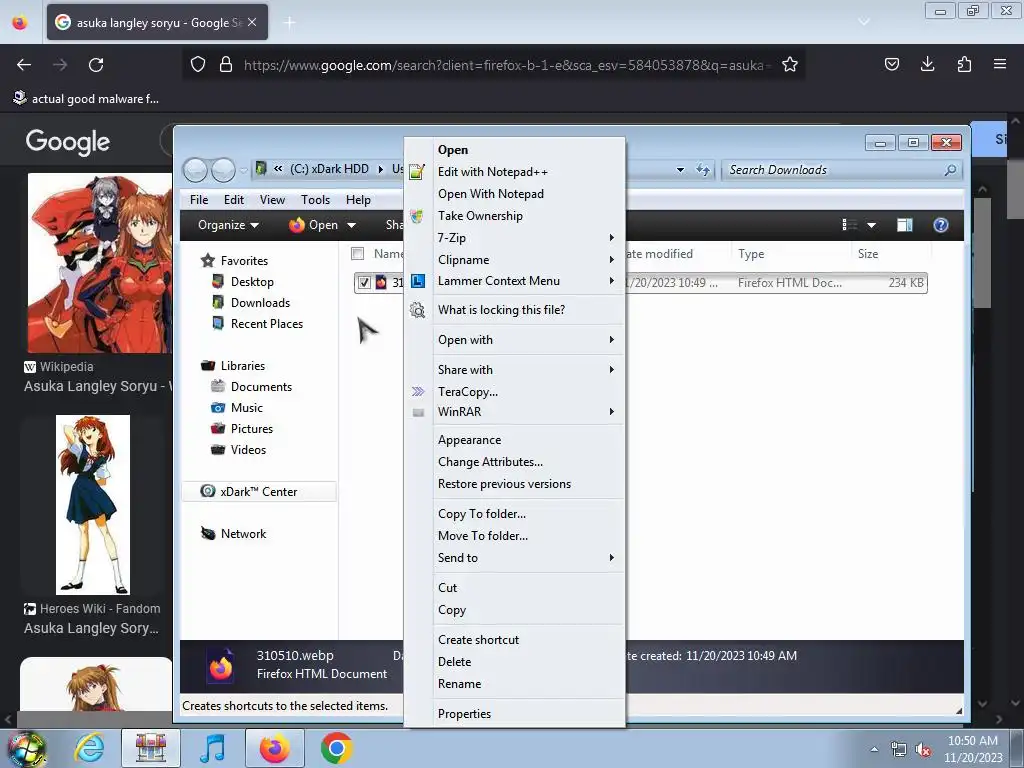Click the change view icon in Explorer
The image size is (1024, 768).
850,225
